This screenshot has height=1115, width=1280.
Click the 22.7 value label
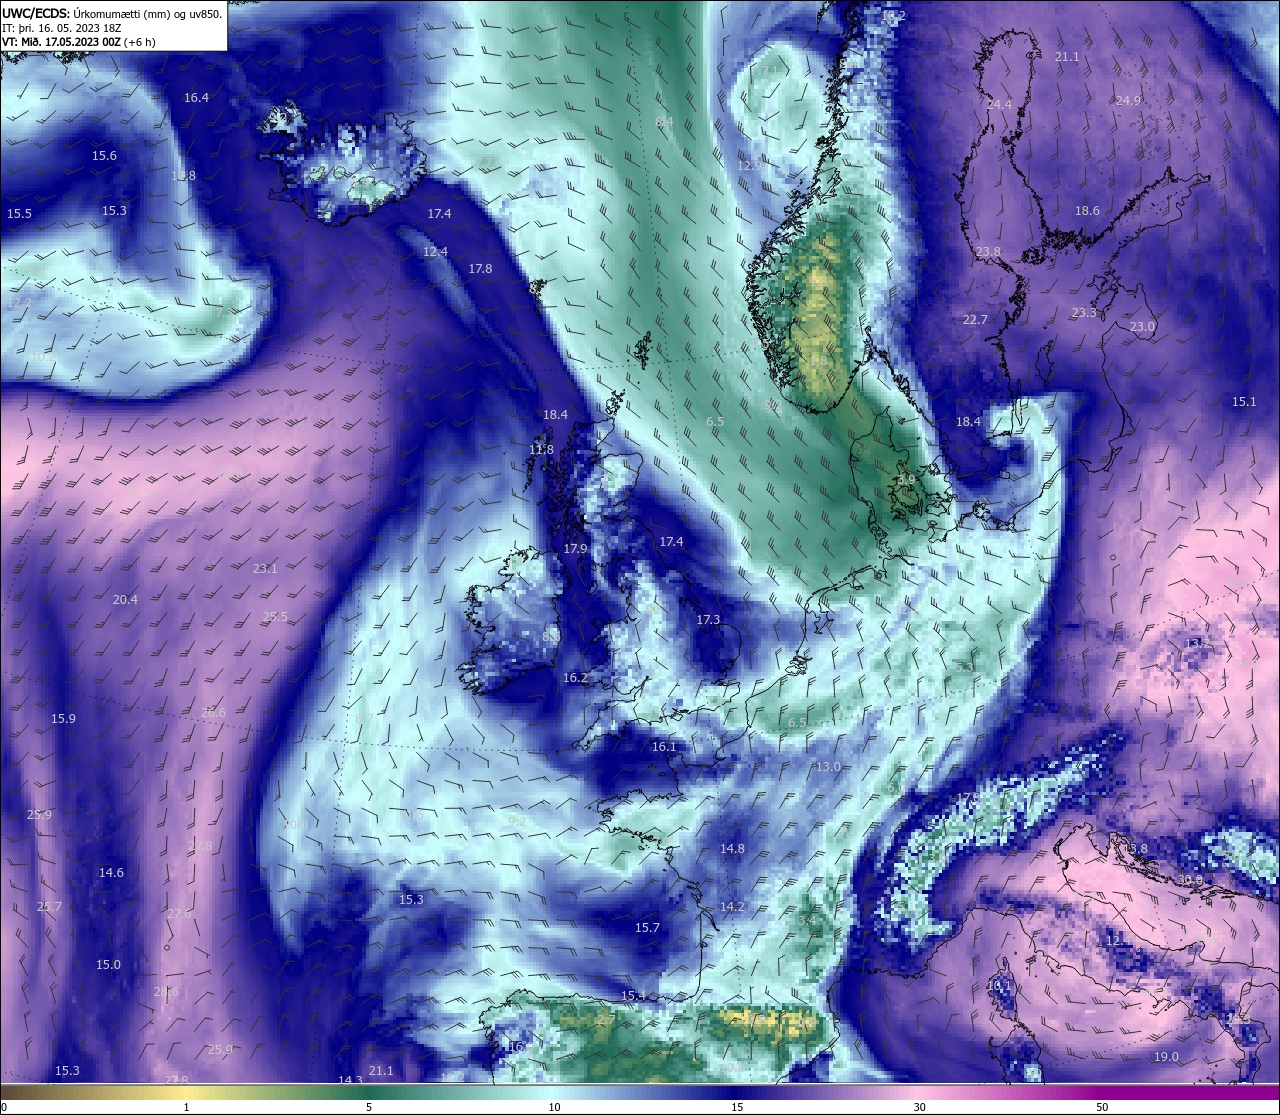pos(975,320)
